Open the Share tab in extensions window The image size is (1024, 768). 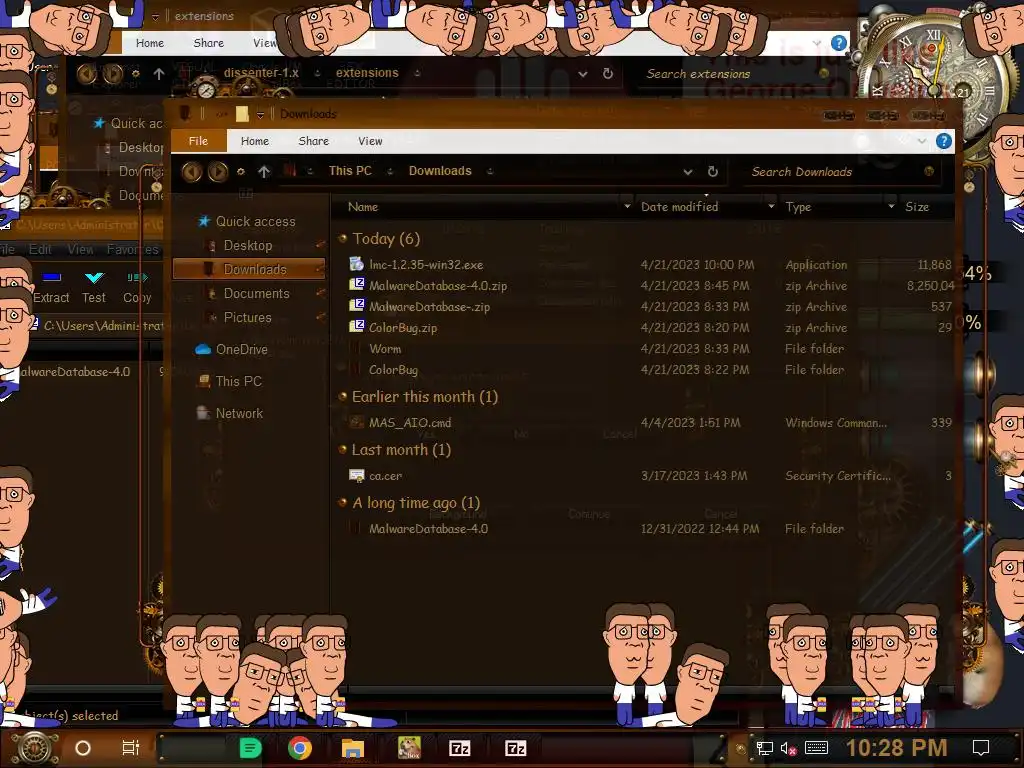click(x=209, y=43)
